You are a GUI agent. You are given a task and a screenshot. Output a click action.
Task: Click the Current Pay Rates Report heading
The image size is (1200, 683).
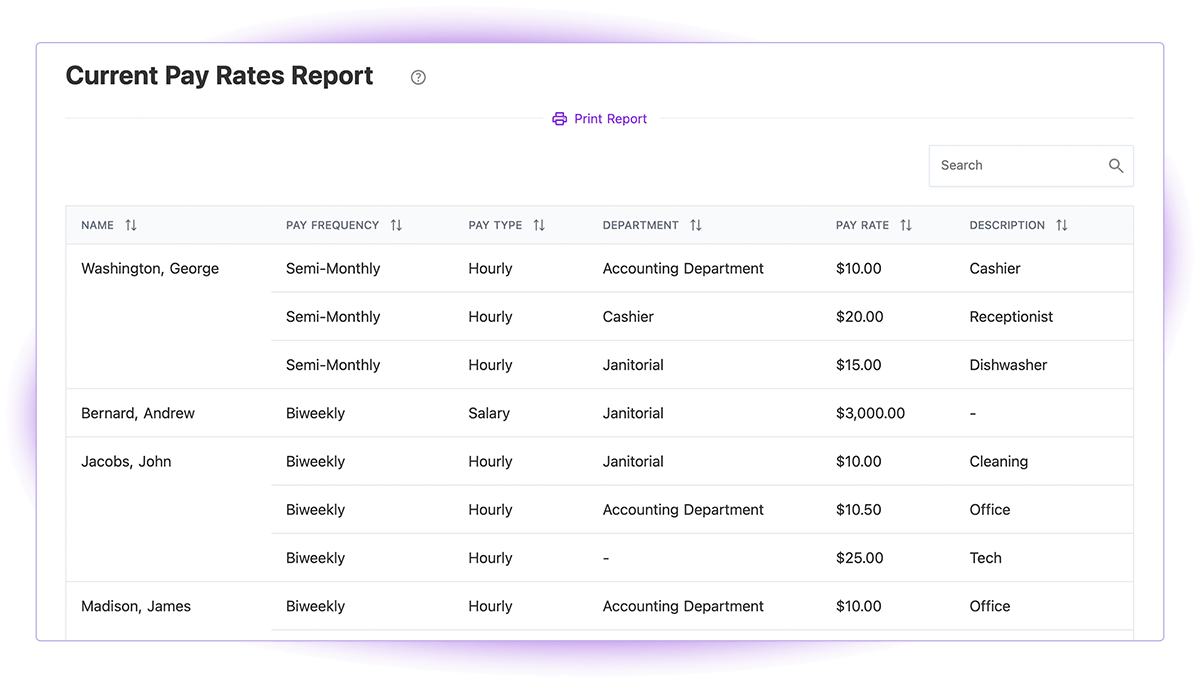point(220,76)
